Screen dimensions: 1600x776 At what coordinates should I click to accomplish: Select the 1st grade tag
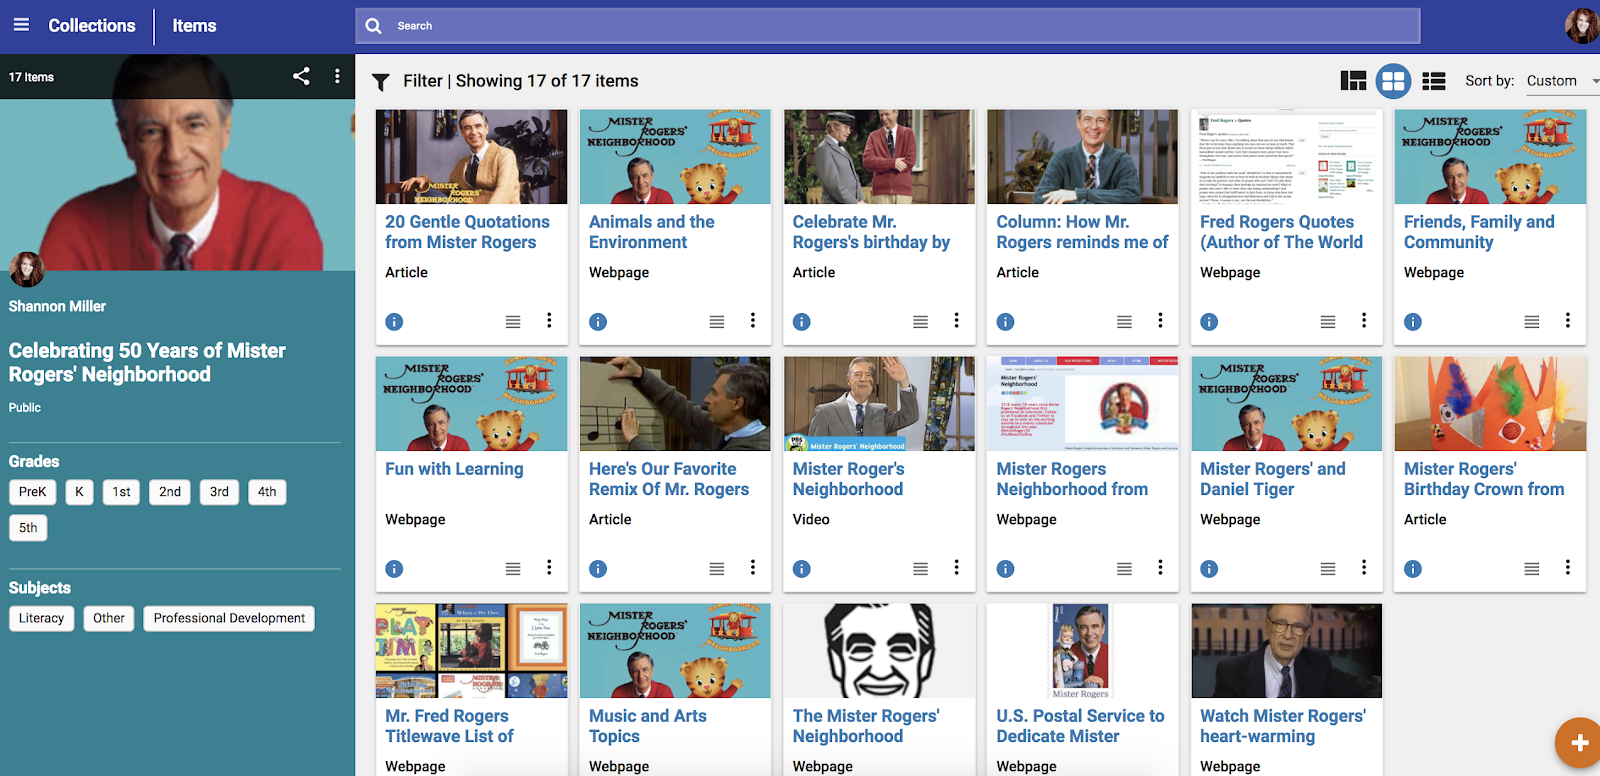[x=121, y=492]
